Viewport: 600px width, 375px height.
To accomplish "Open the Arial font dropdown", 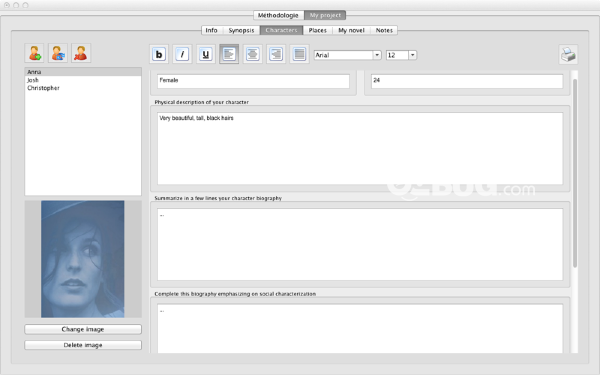I will tap(377, 55).
